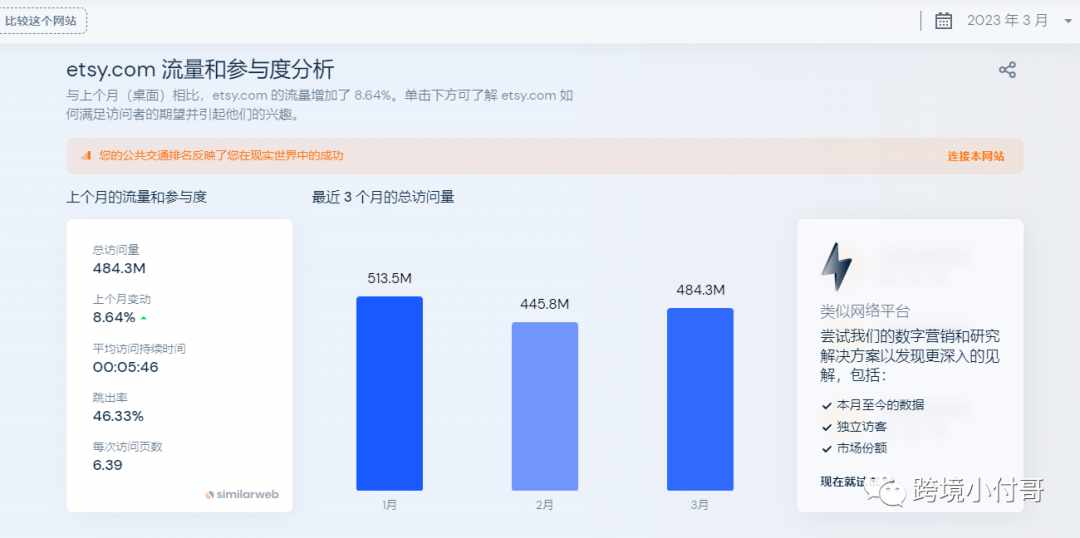Click the 上个月的流量和参与度 heading

(136, 197)
